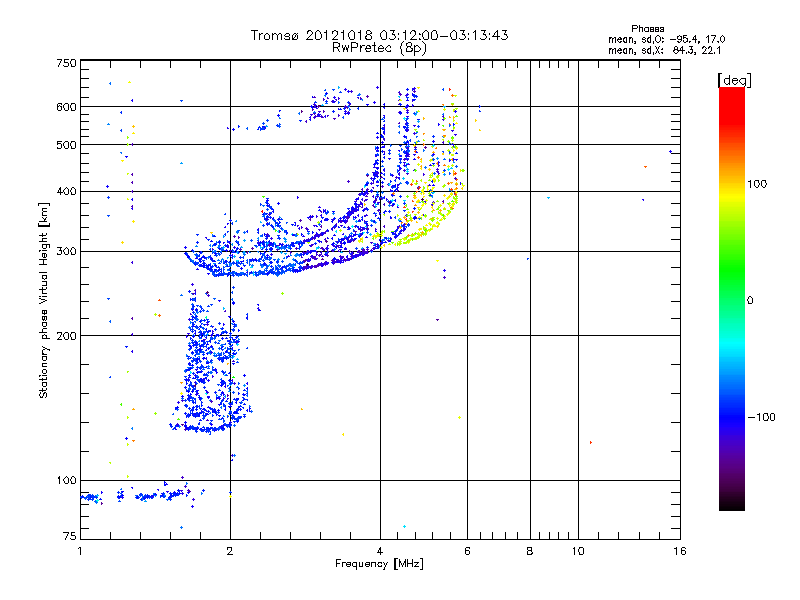Select the 'RwPretec (8p)' subtitle text

point(379,48)
